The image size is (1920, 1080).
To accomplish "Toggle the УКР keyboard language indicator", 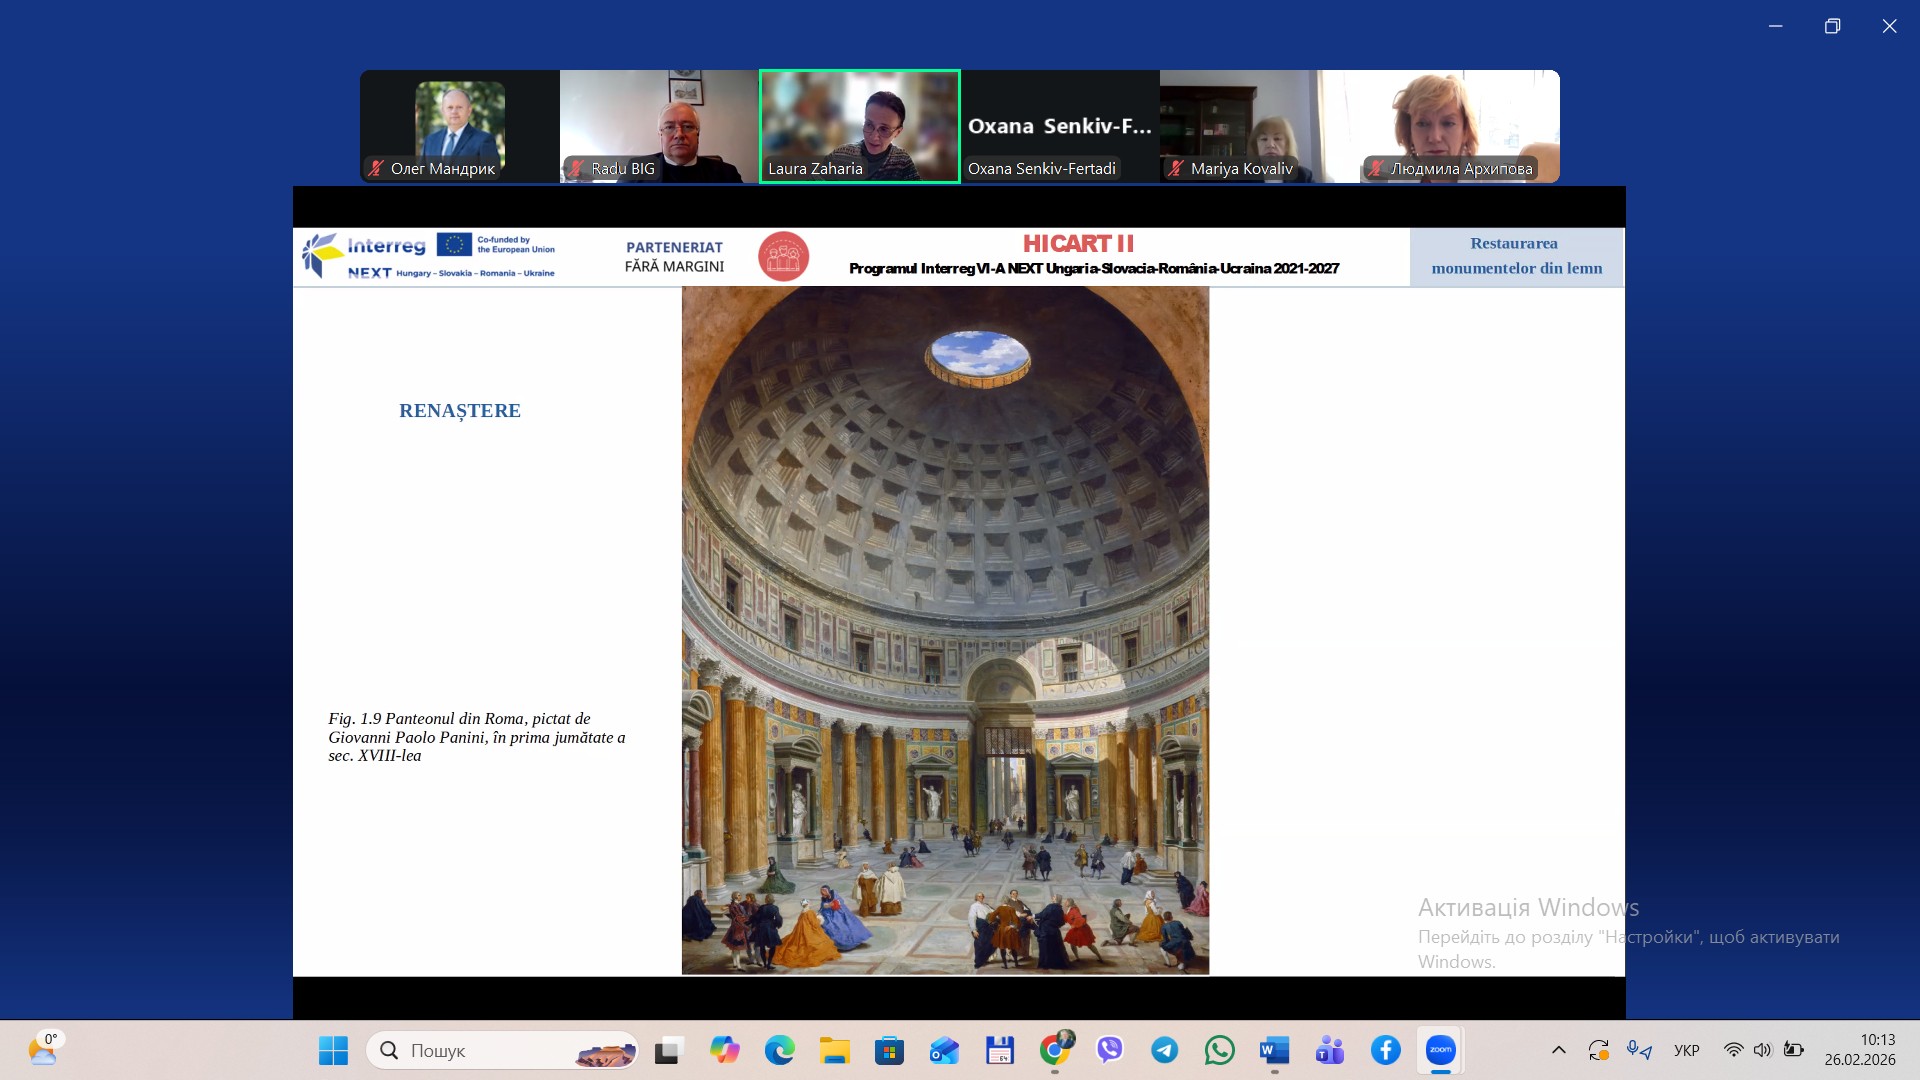I will (x=1686, y=1050).
